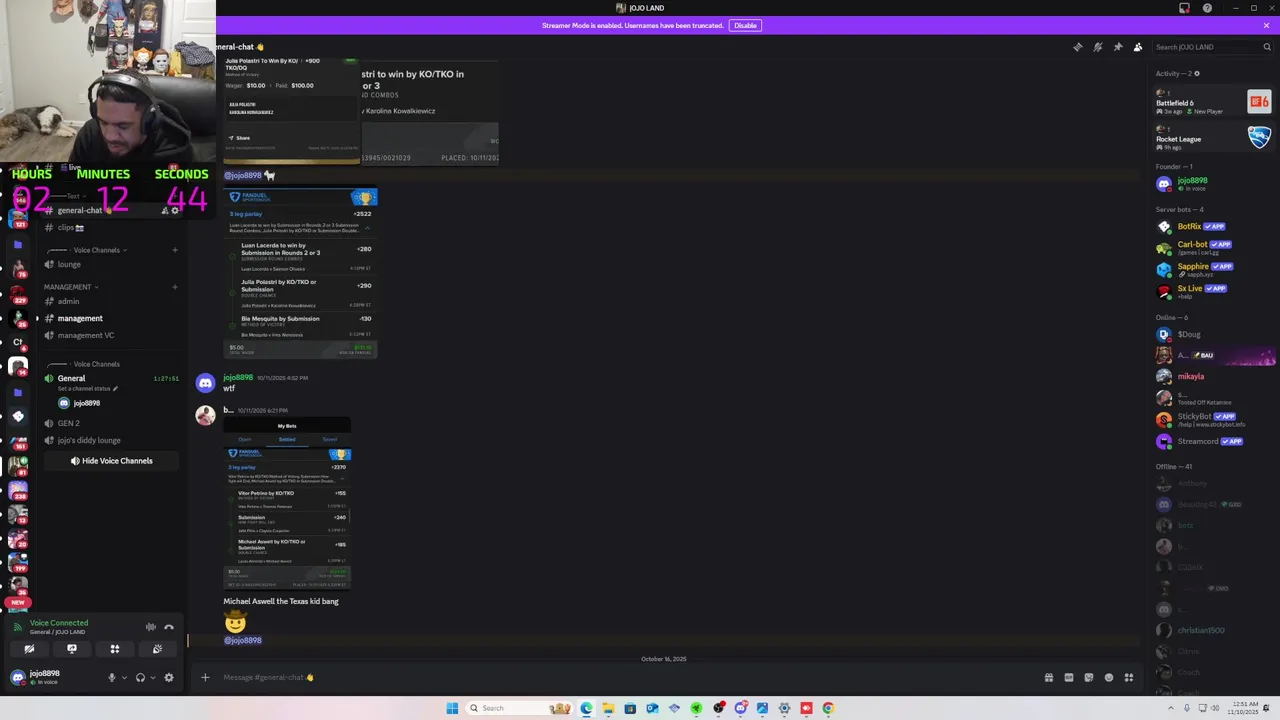Viewport: 1280px width, 720px height.
Task: Add channel to first Voice Channels category
Action: click(175, 250)
